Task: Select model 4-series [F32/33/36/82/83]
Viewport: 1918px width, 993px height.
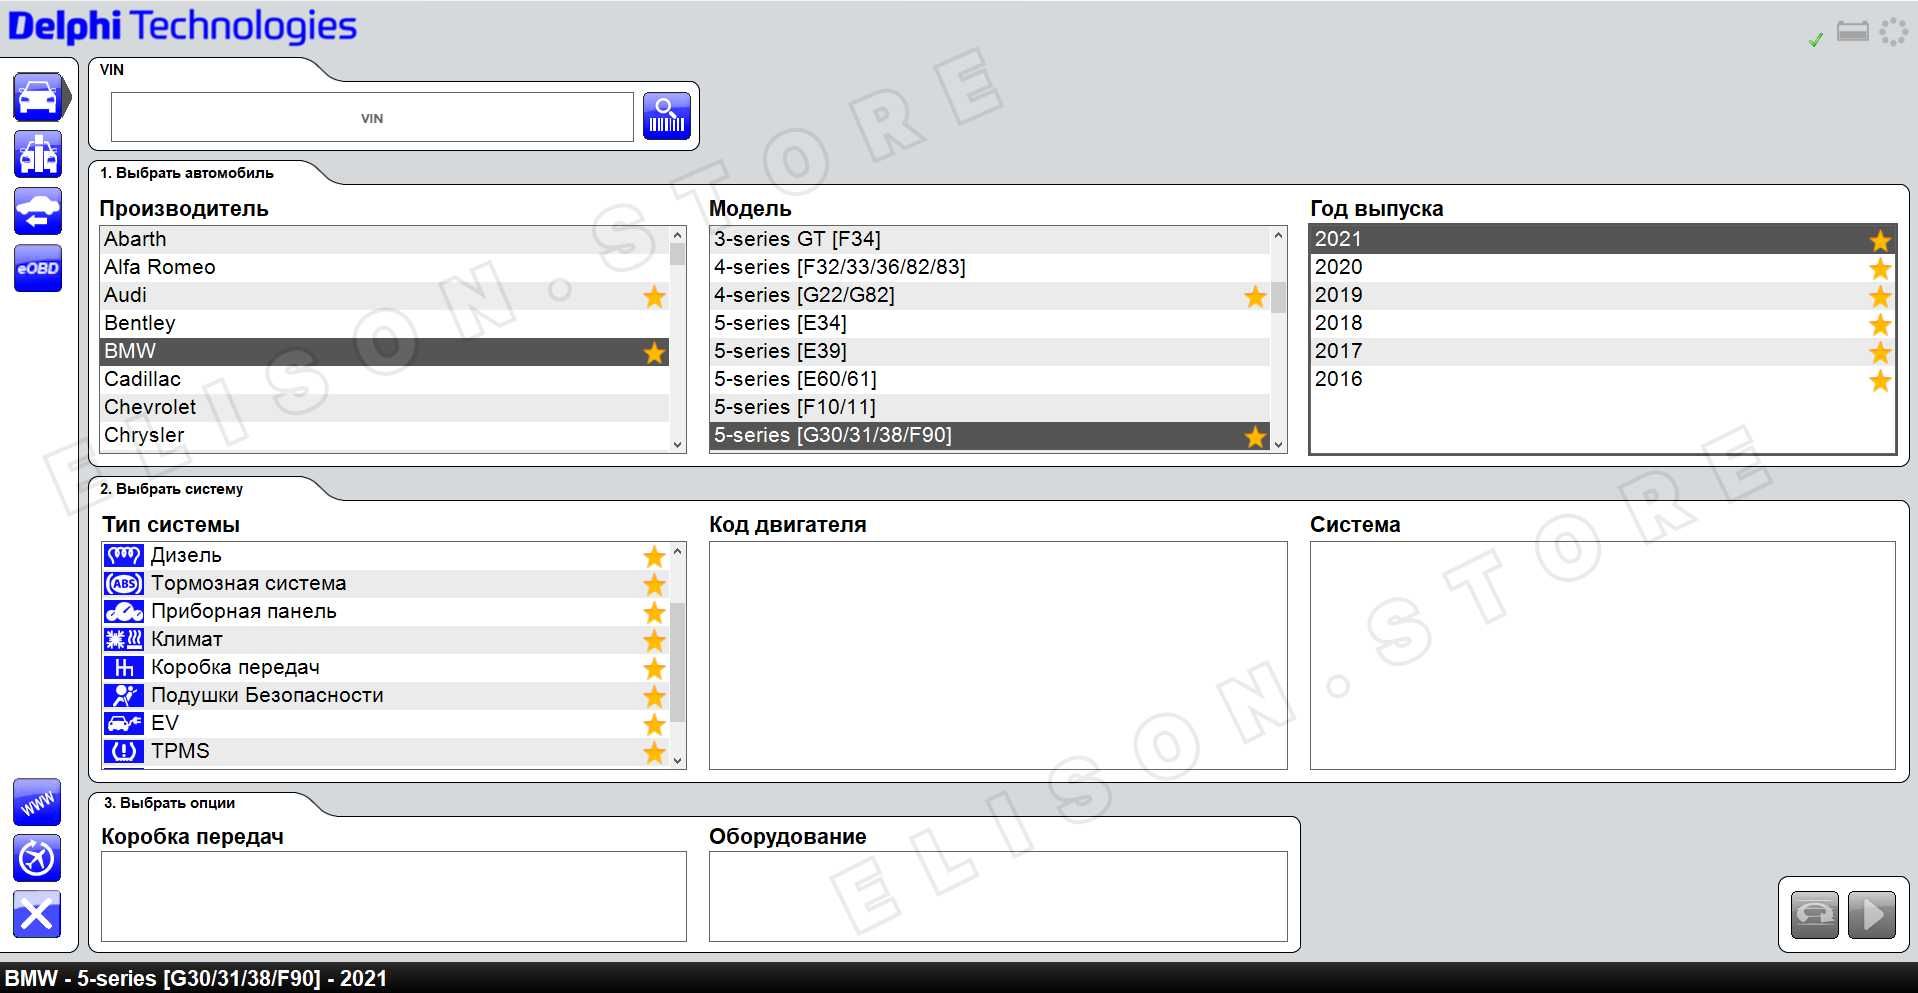Action: [990, 267]
